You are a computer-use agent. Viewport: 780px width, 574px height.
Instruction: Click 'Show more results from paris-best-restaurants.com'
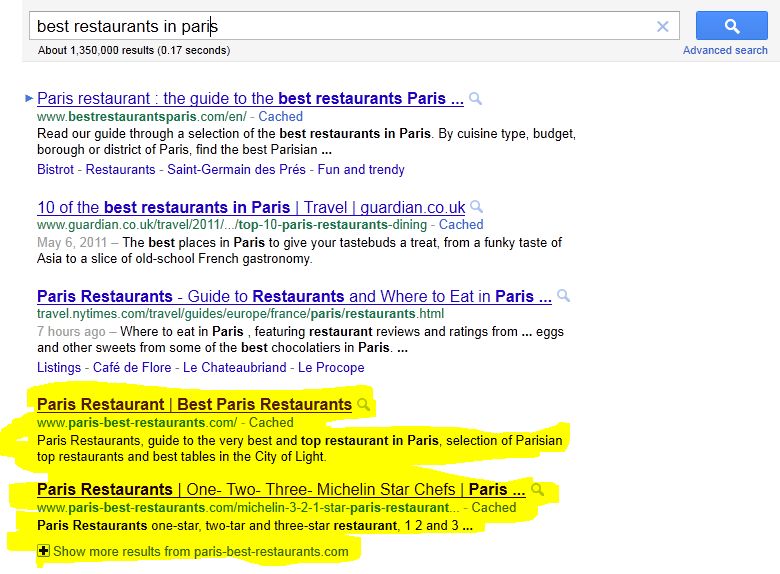pyautogui.click(x=201, y=552)
